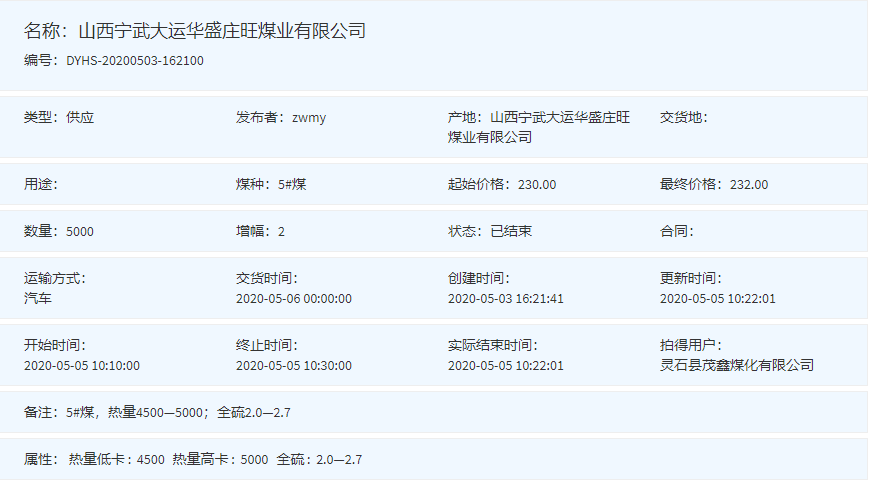Click the start time 2020-05-05 10:10:00

(x=82, y=365)
